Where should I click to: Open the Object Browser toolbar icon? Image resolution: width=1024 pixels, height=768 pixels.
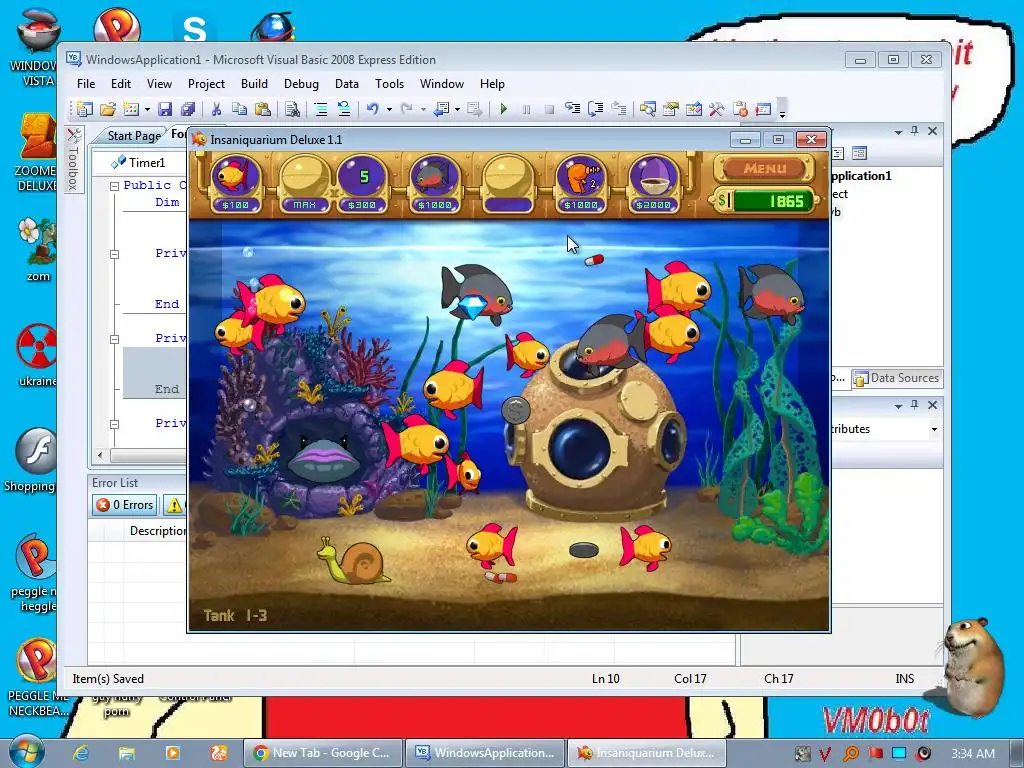click(x=694, y=109)
